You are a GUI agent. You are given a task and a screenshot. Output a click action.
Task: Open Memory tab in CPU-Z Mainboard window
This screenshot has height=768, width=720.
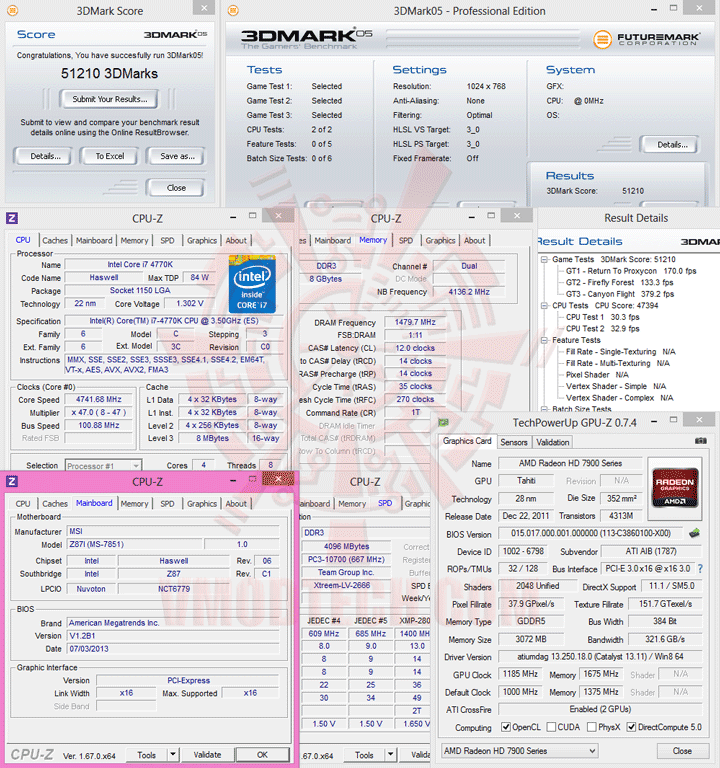click(134, 504)
